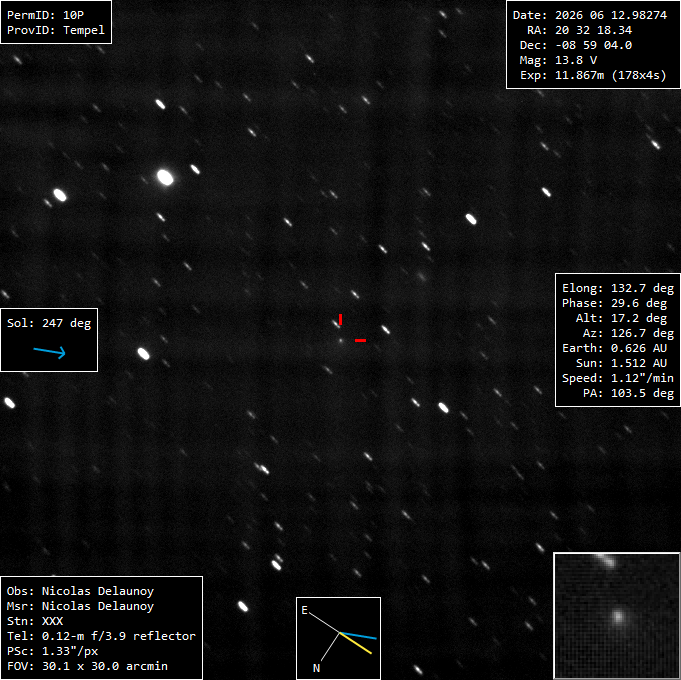The image size is (681, 680).
Task: Click the Az: 126.7 deg value
Action: point(628,333)
